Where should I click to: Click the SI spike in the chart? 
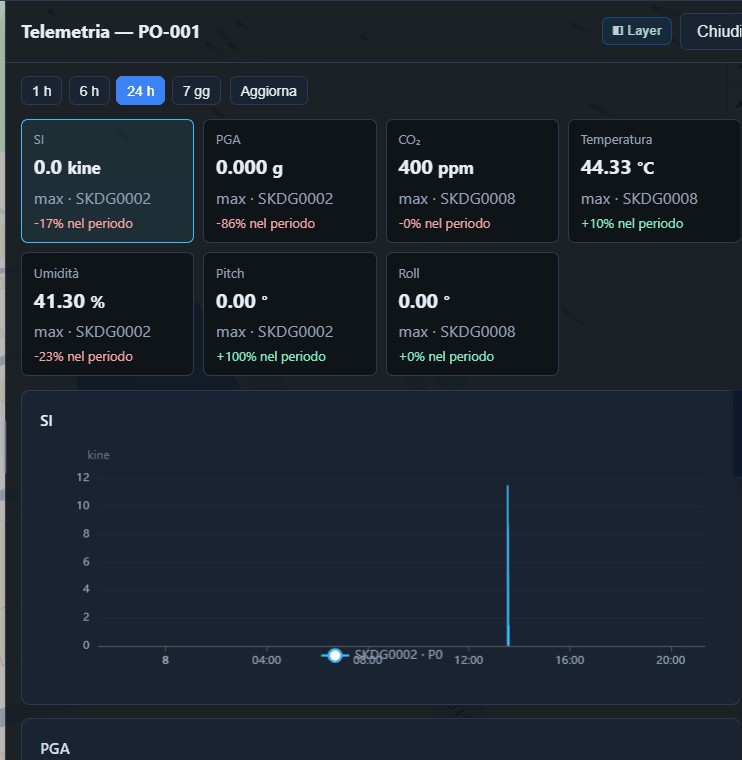(508, 565)
